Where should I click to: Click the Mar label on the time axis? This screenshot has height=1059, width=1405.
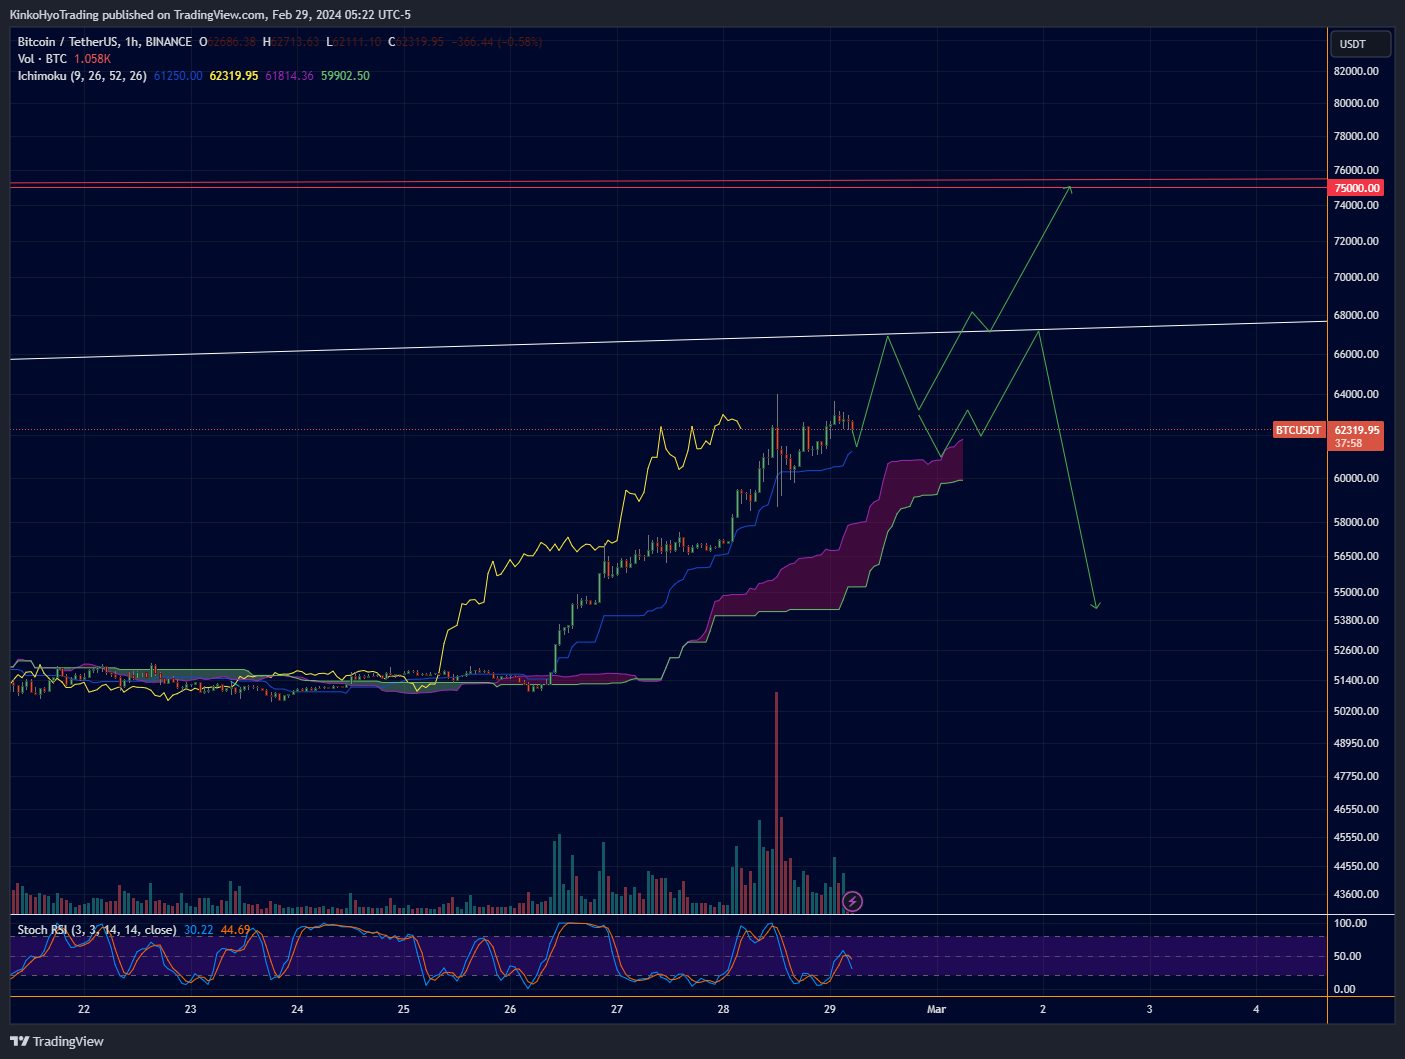coord(936,1009)
